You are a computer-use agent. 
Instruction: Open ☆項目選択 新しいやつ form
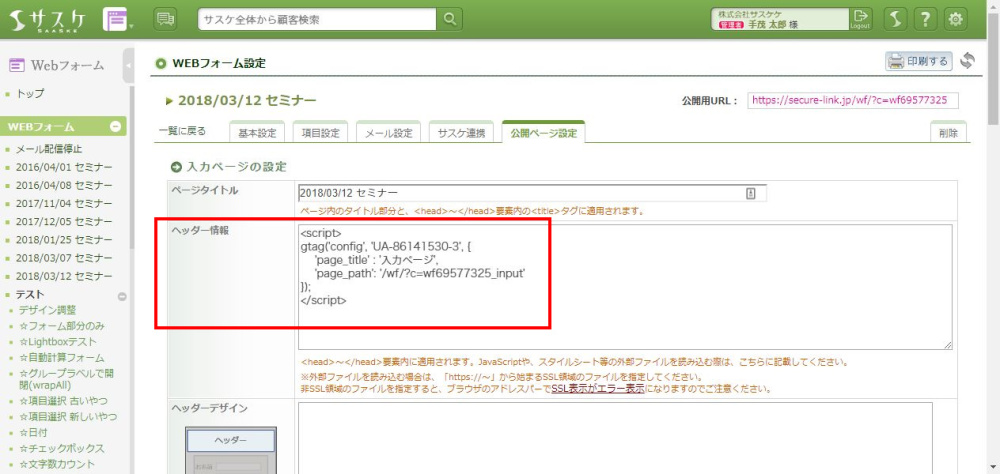coord(68,417)
